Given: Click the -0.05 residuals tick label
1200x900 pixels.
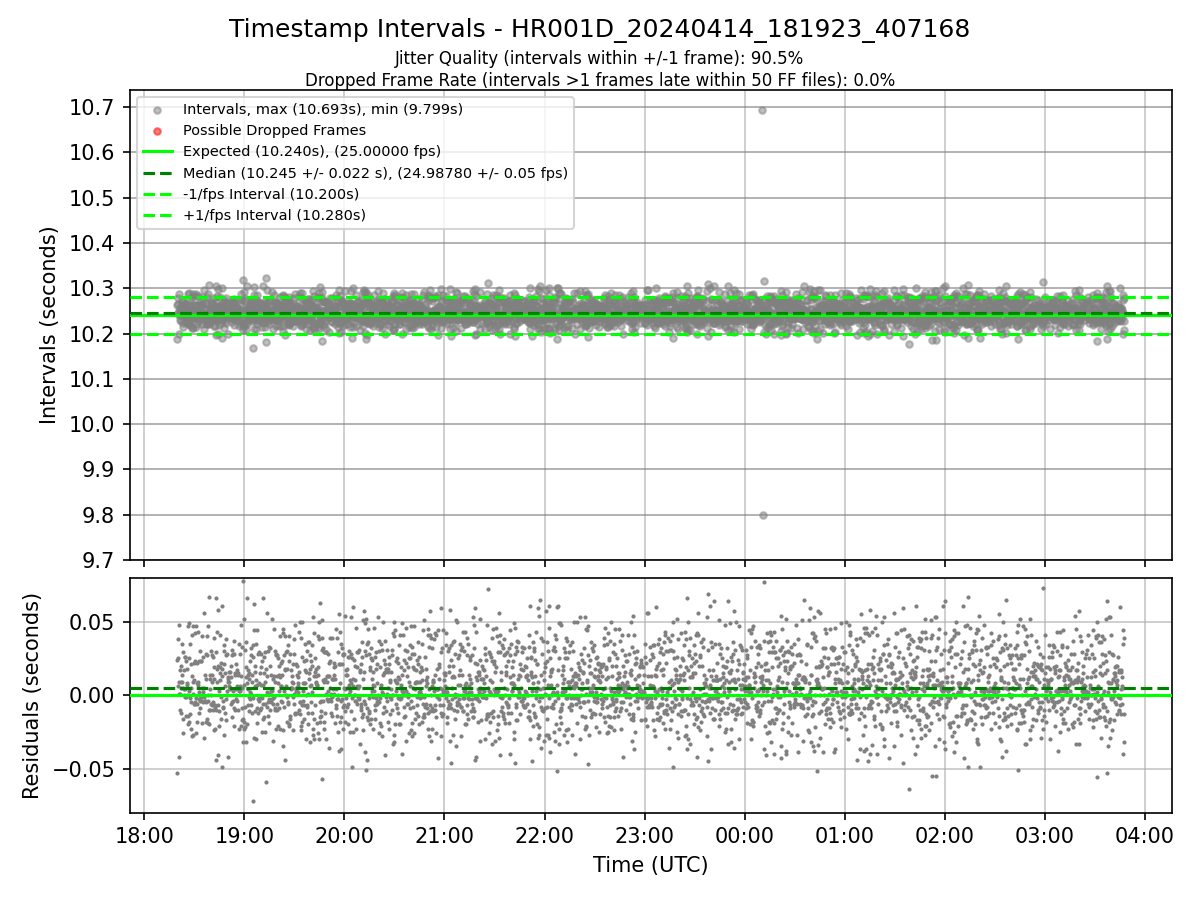Looking at the screenshot, I should 84,769.
